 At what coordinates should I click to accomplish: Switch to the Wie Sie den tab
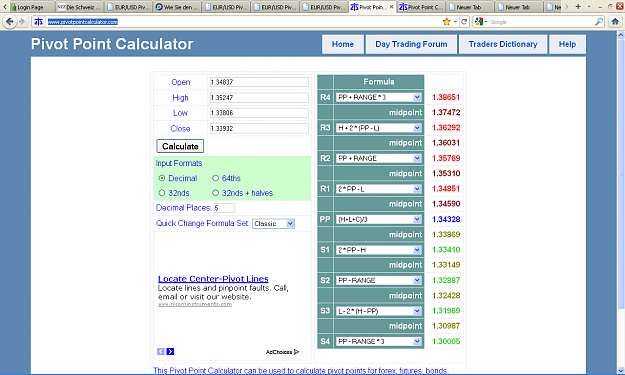point(177,7)
